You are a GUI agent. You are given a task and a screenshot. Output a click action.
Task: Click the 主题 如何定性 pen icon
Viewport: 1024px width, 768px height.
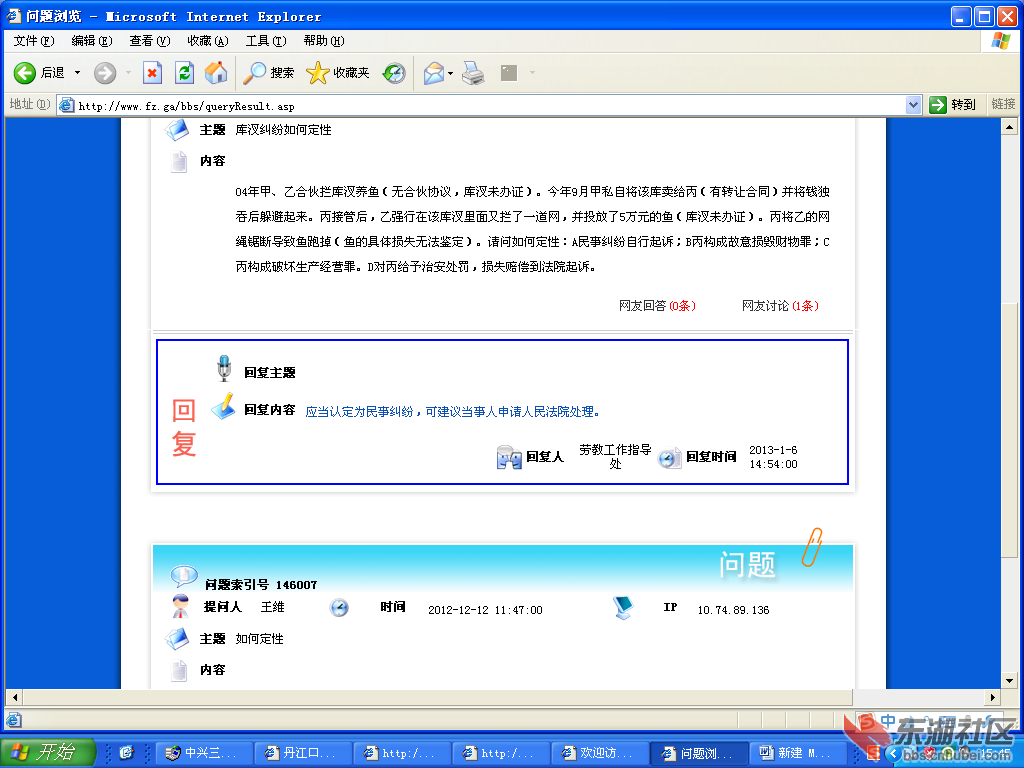point(177,639)
